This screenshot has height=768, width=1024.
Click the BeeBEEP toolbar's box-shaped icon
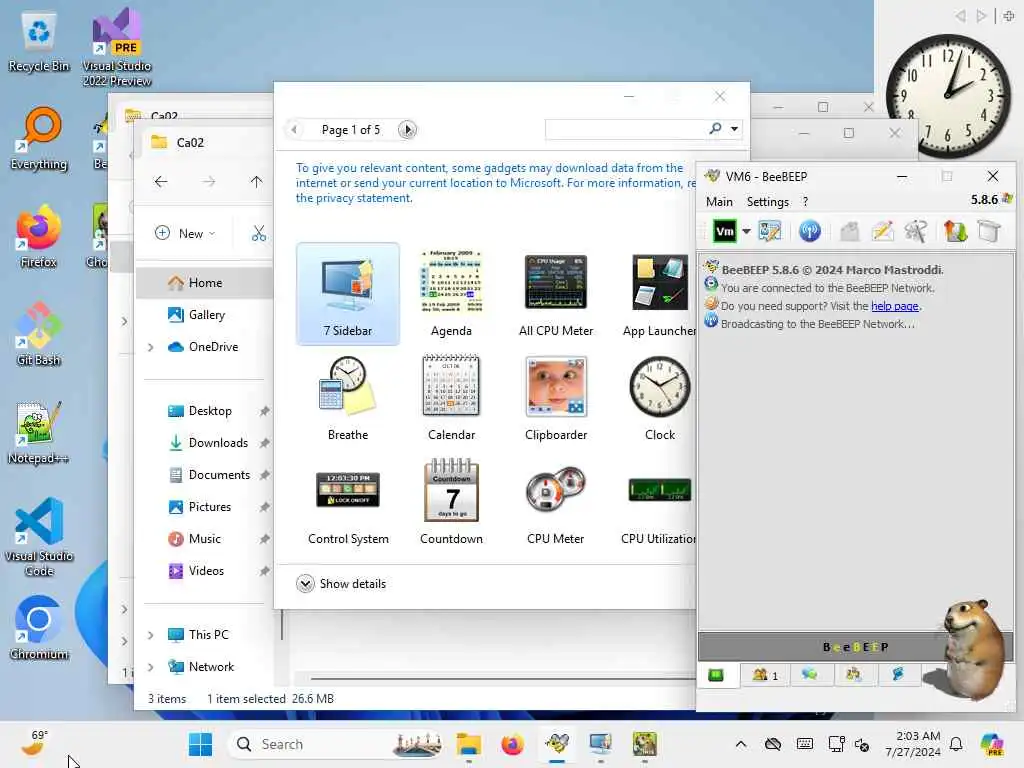pyautogui.click(x=989, y=231)
